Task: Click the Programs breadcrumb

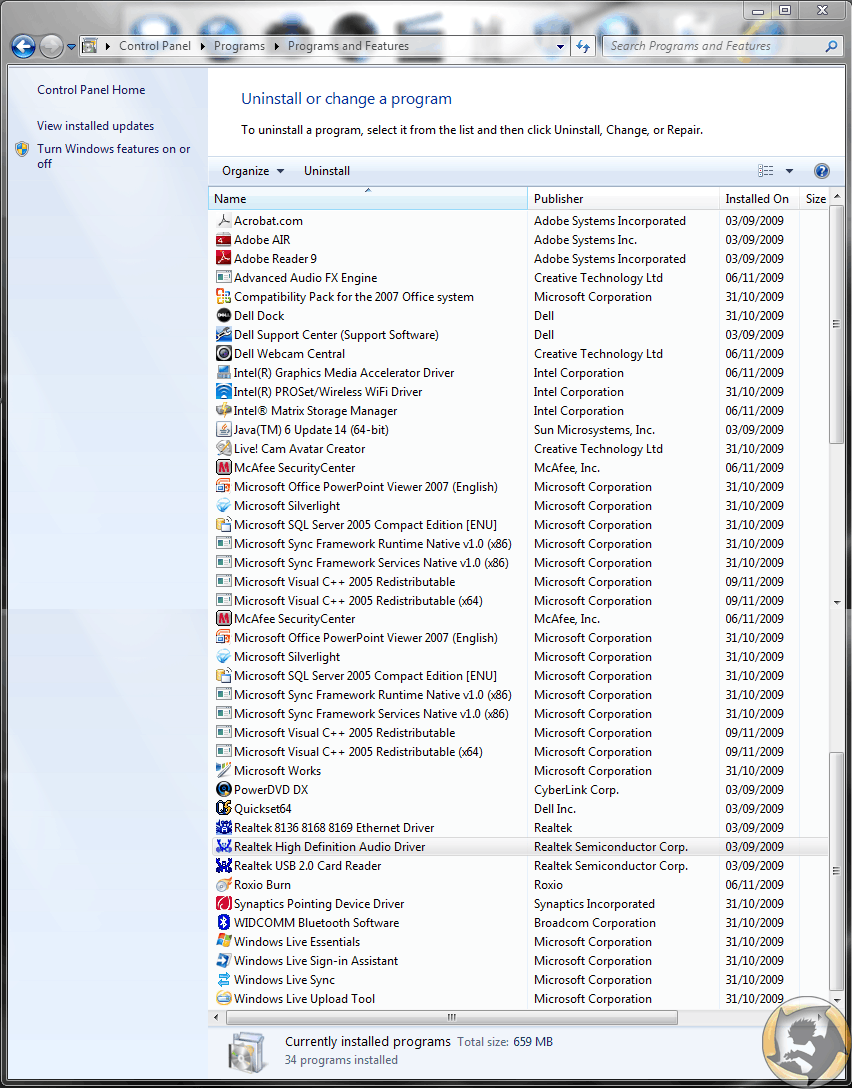Action: pos(240,46)
